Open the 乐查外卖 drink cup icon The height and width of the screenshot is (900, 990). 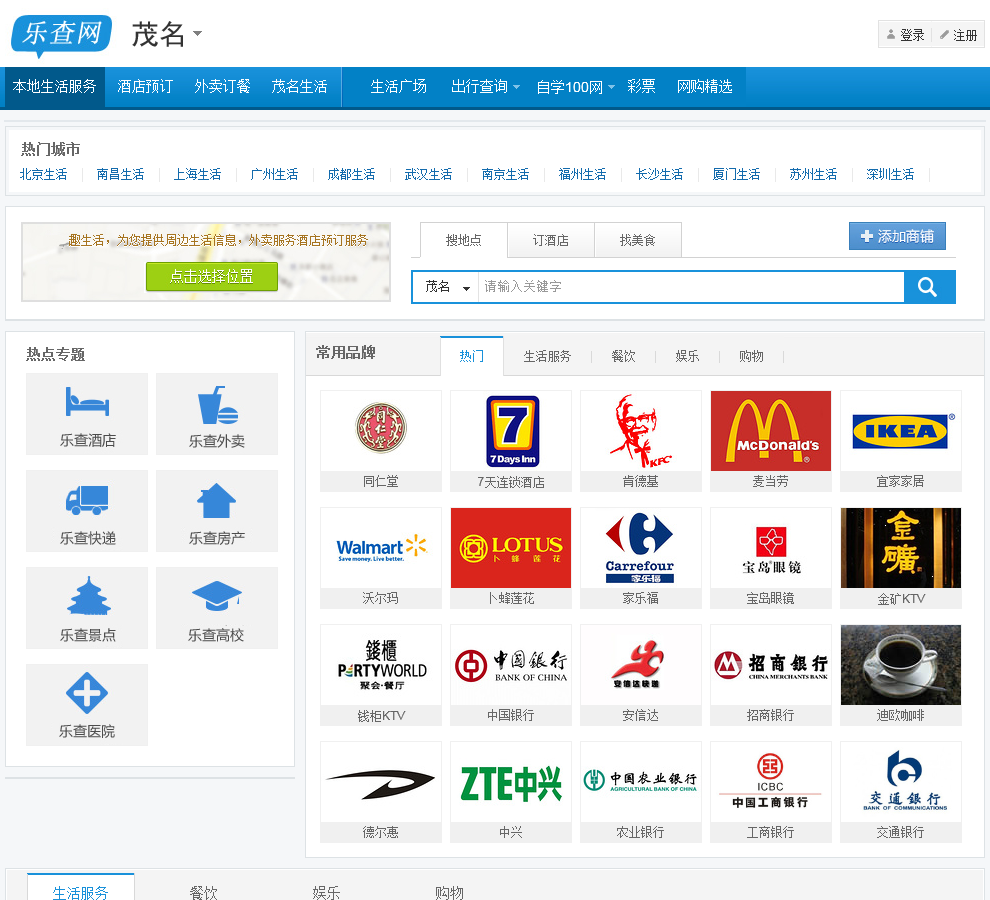coord(217,414)
